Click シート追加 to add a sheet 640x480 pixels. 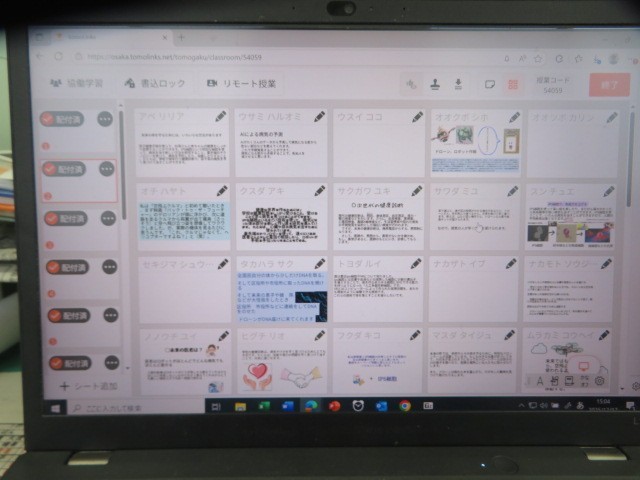[x=88, y=385]
